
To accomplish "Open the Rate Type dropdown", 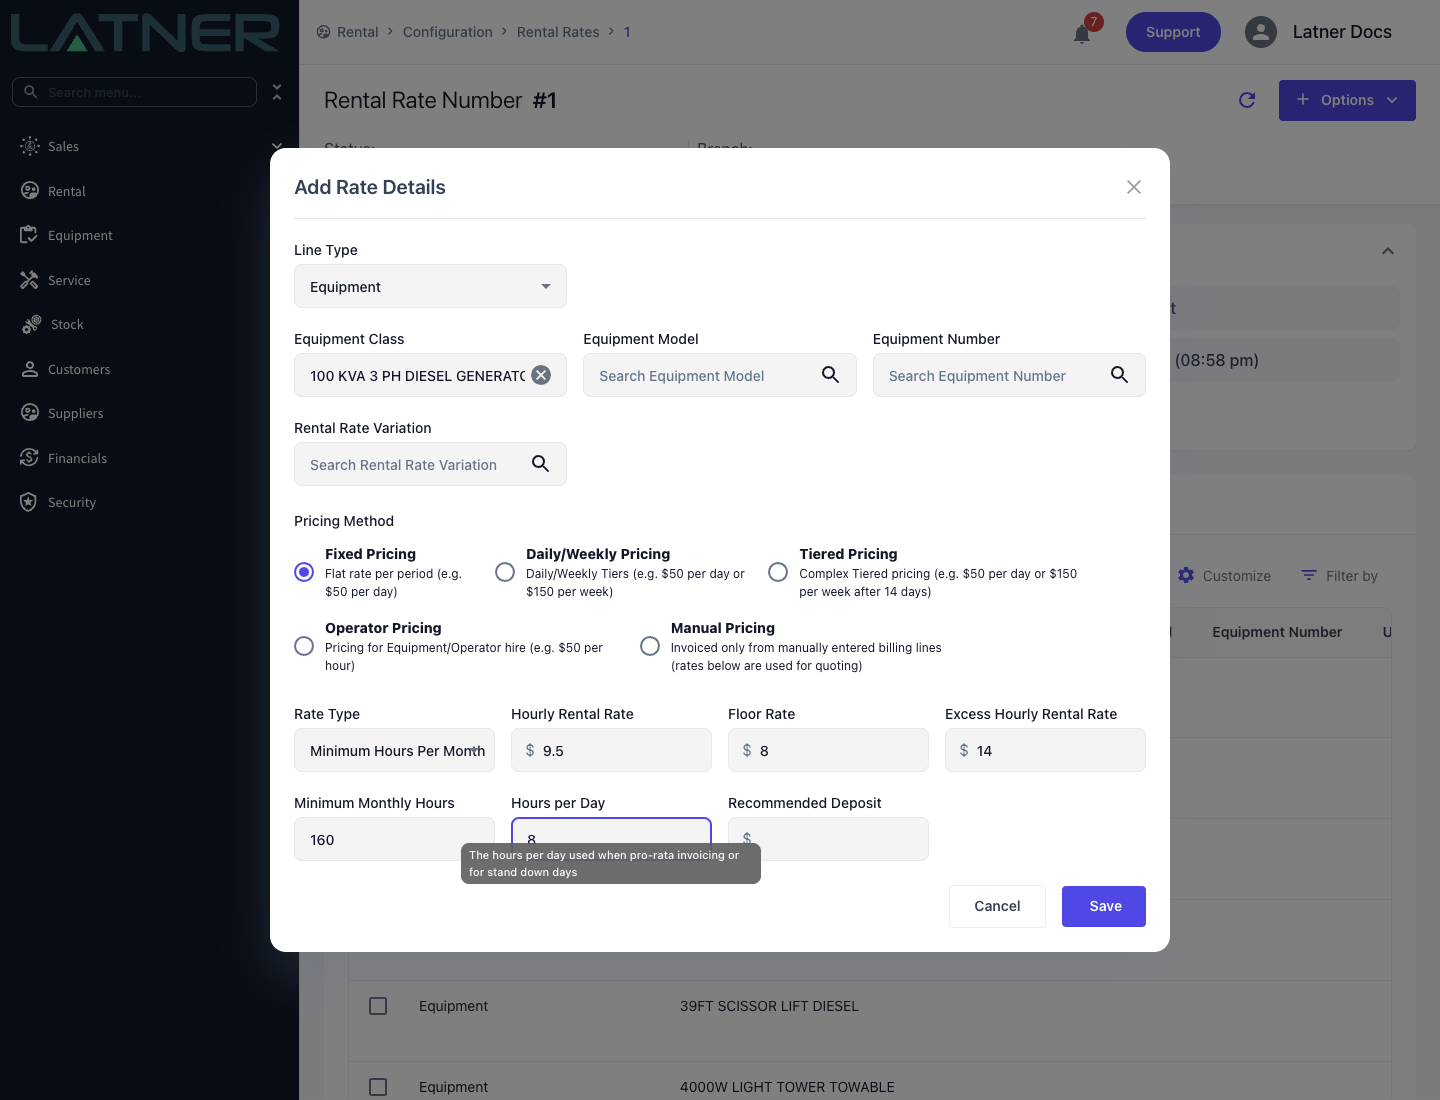I will tap(394, 750).
